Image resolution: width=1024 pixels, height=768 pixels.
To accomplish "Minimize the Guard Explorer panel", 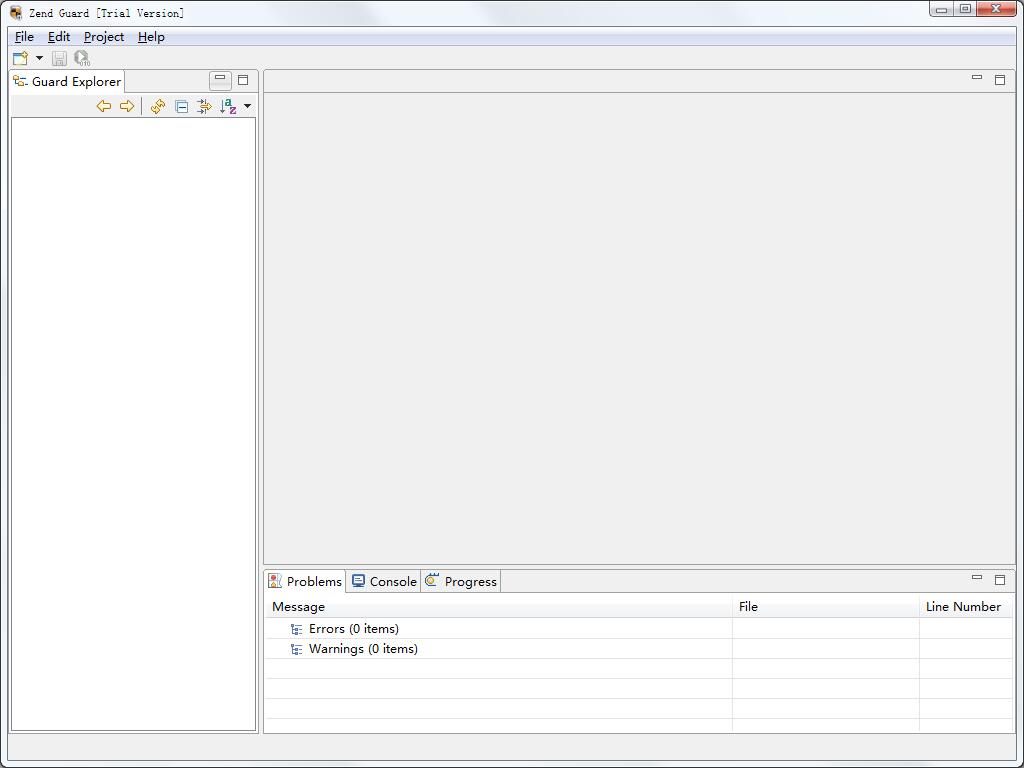I will pos(220,80).
